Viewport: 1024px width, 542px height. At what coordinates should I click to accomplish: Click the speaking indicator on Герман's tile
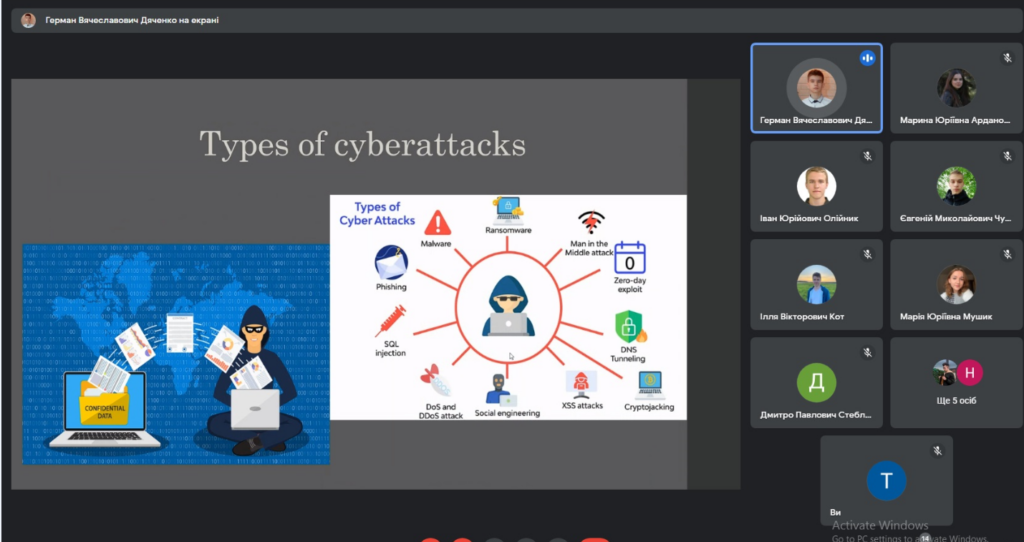coord(867,58)
